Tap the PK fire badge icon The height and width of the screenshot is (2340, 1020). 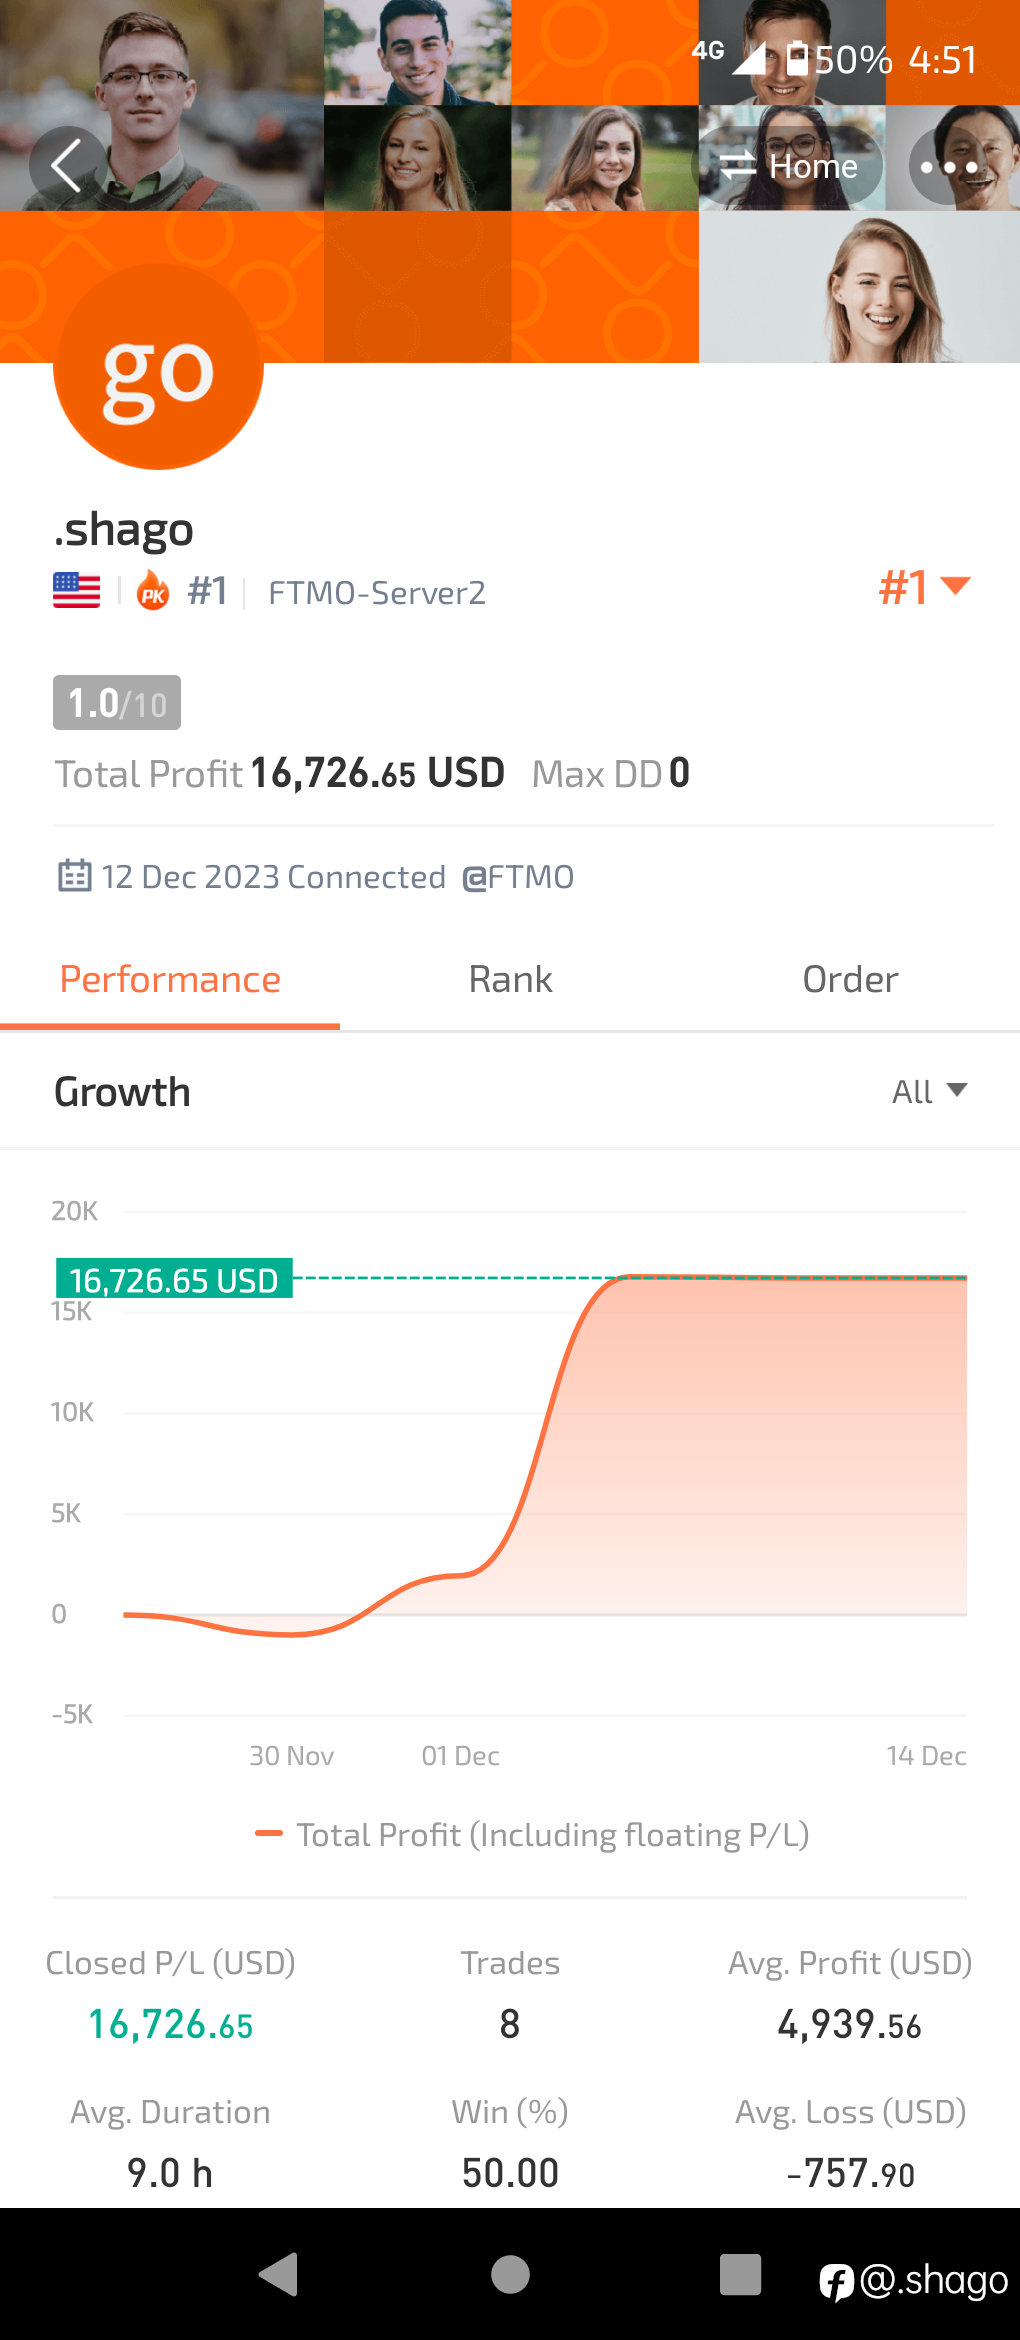click(153, 591)
